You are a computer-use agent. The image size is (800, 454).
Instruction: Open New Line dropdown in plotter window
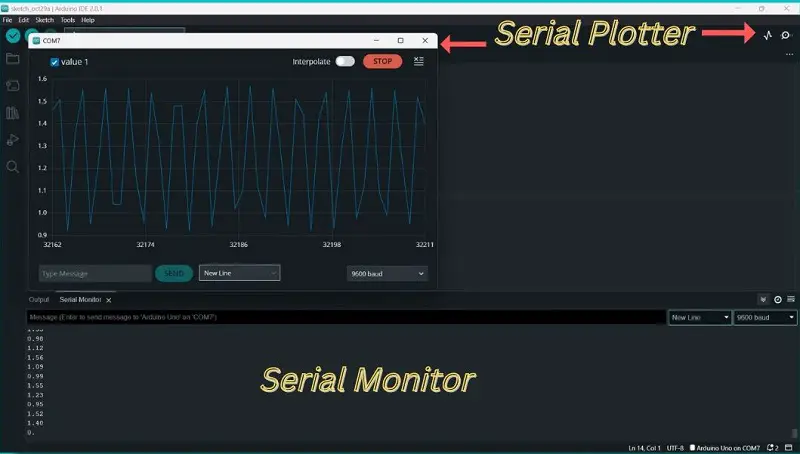tap(239, 273)
